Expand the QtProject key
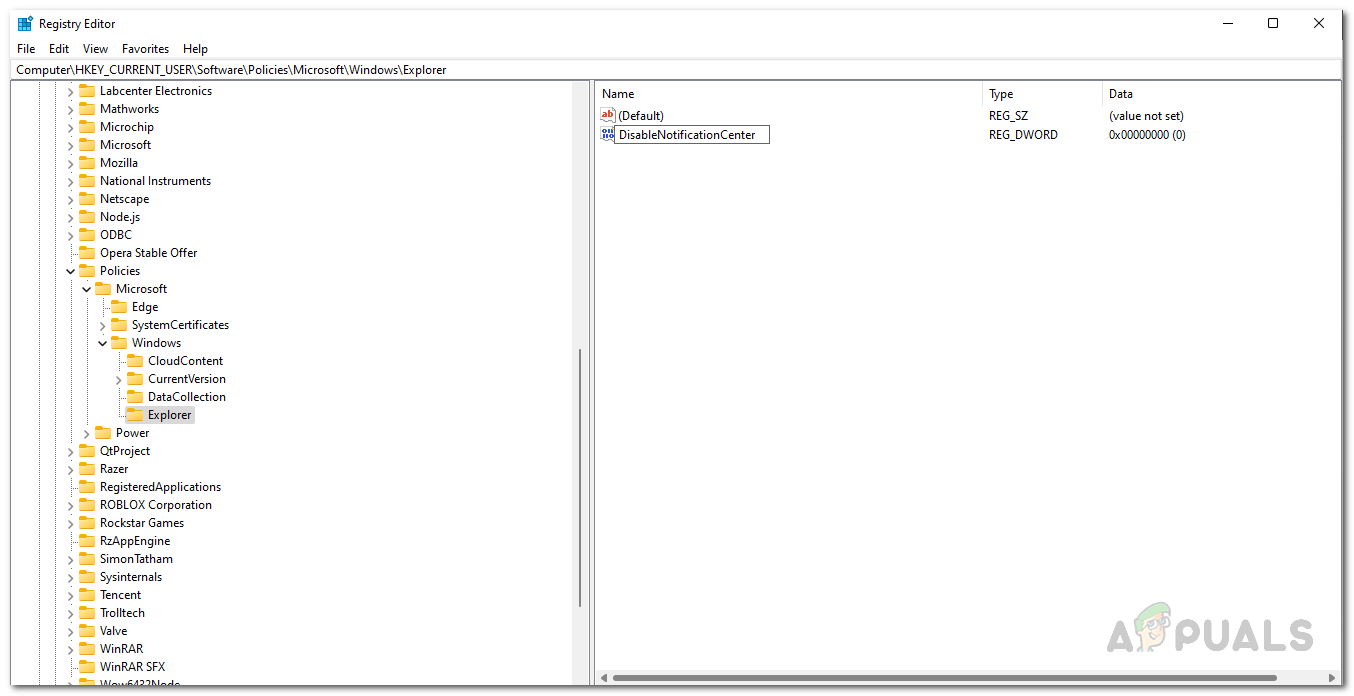The image size is (1354, 696). click(x=70, y=451)
